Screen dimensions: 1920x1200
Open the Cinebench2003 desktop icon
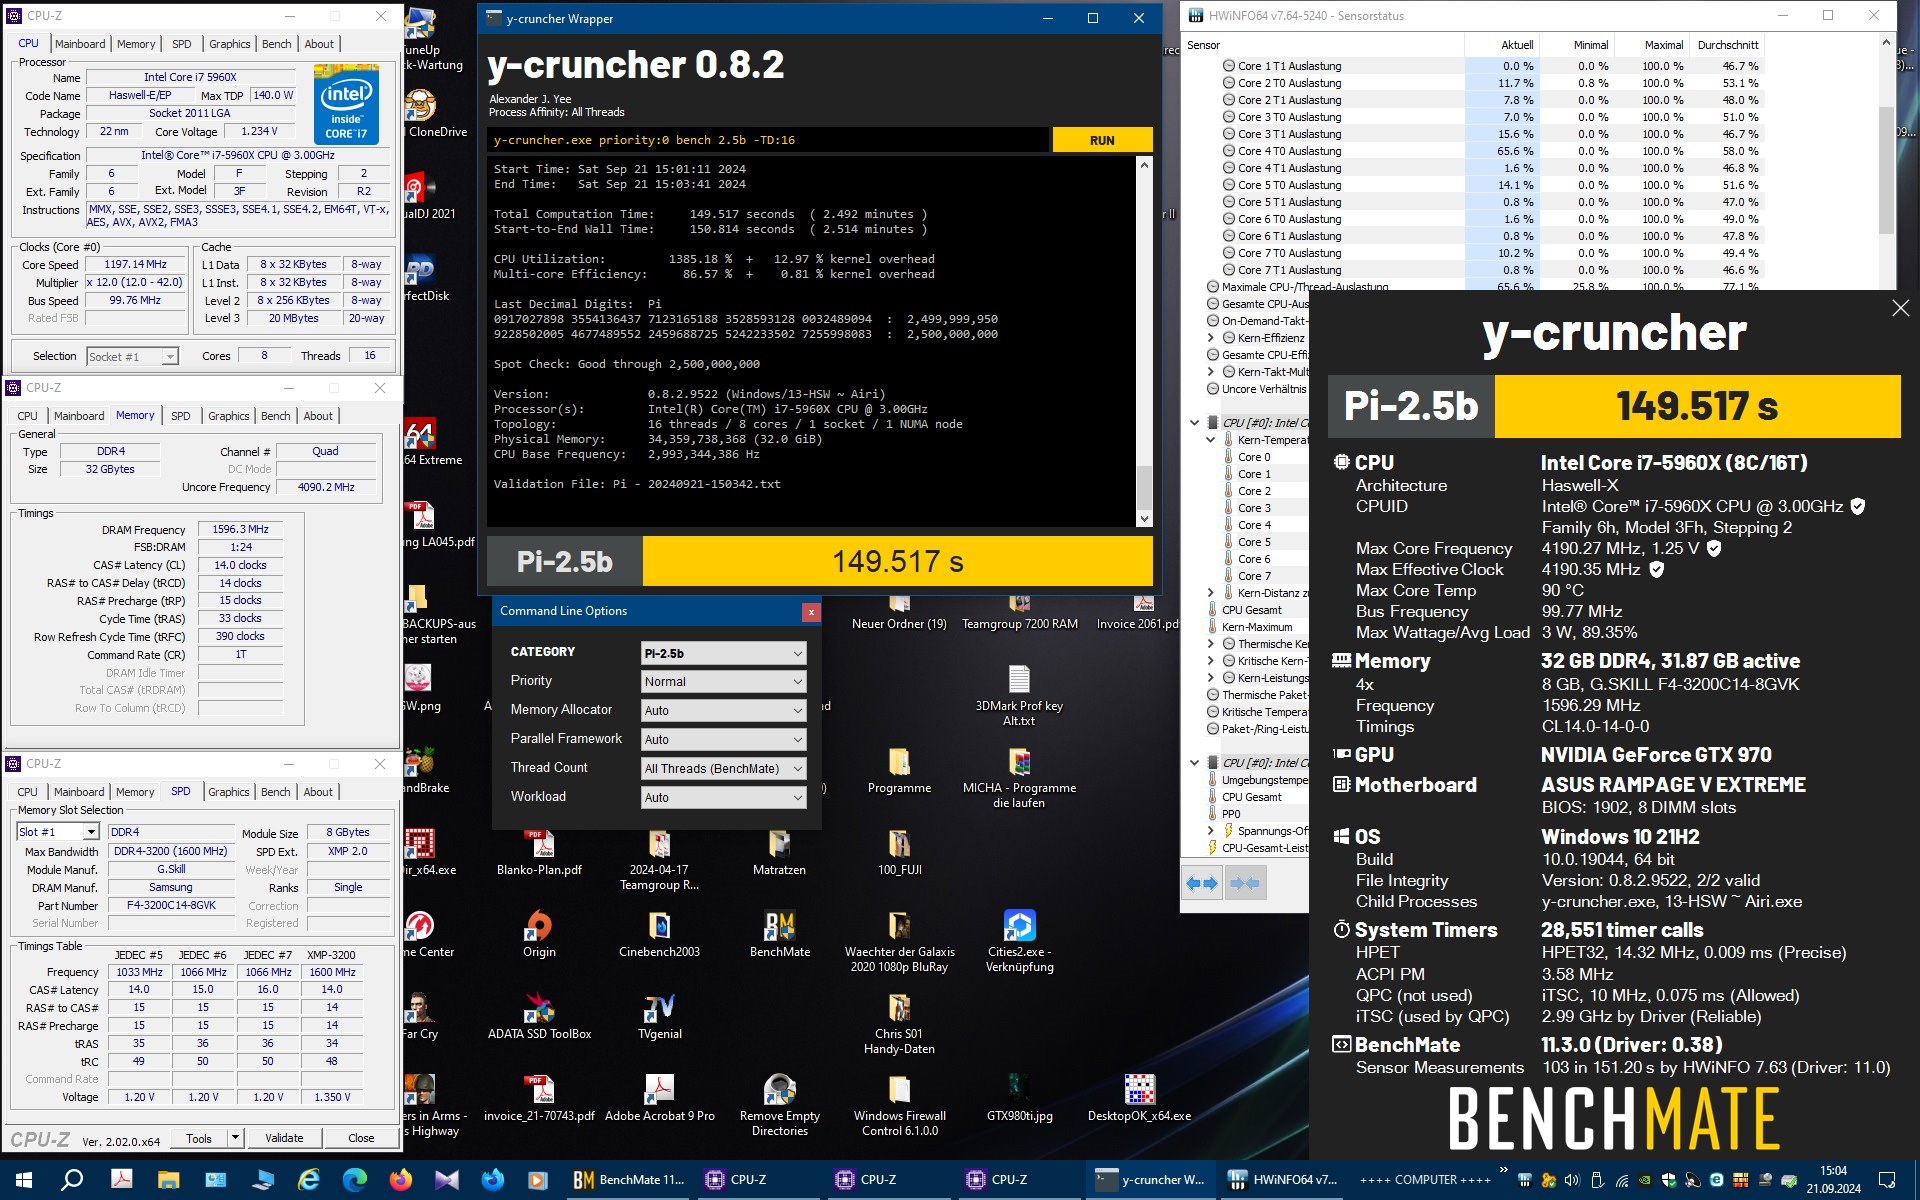(x=659, y=934)
